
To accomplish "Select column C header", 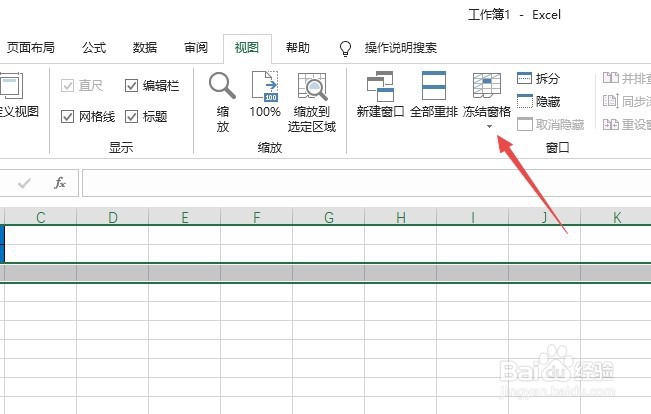I will [x=40, y=217].
